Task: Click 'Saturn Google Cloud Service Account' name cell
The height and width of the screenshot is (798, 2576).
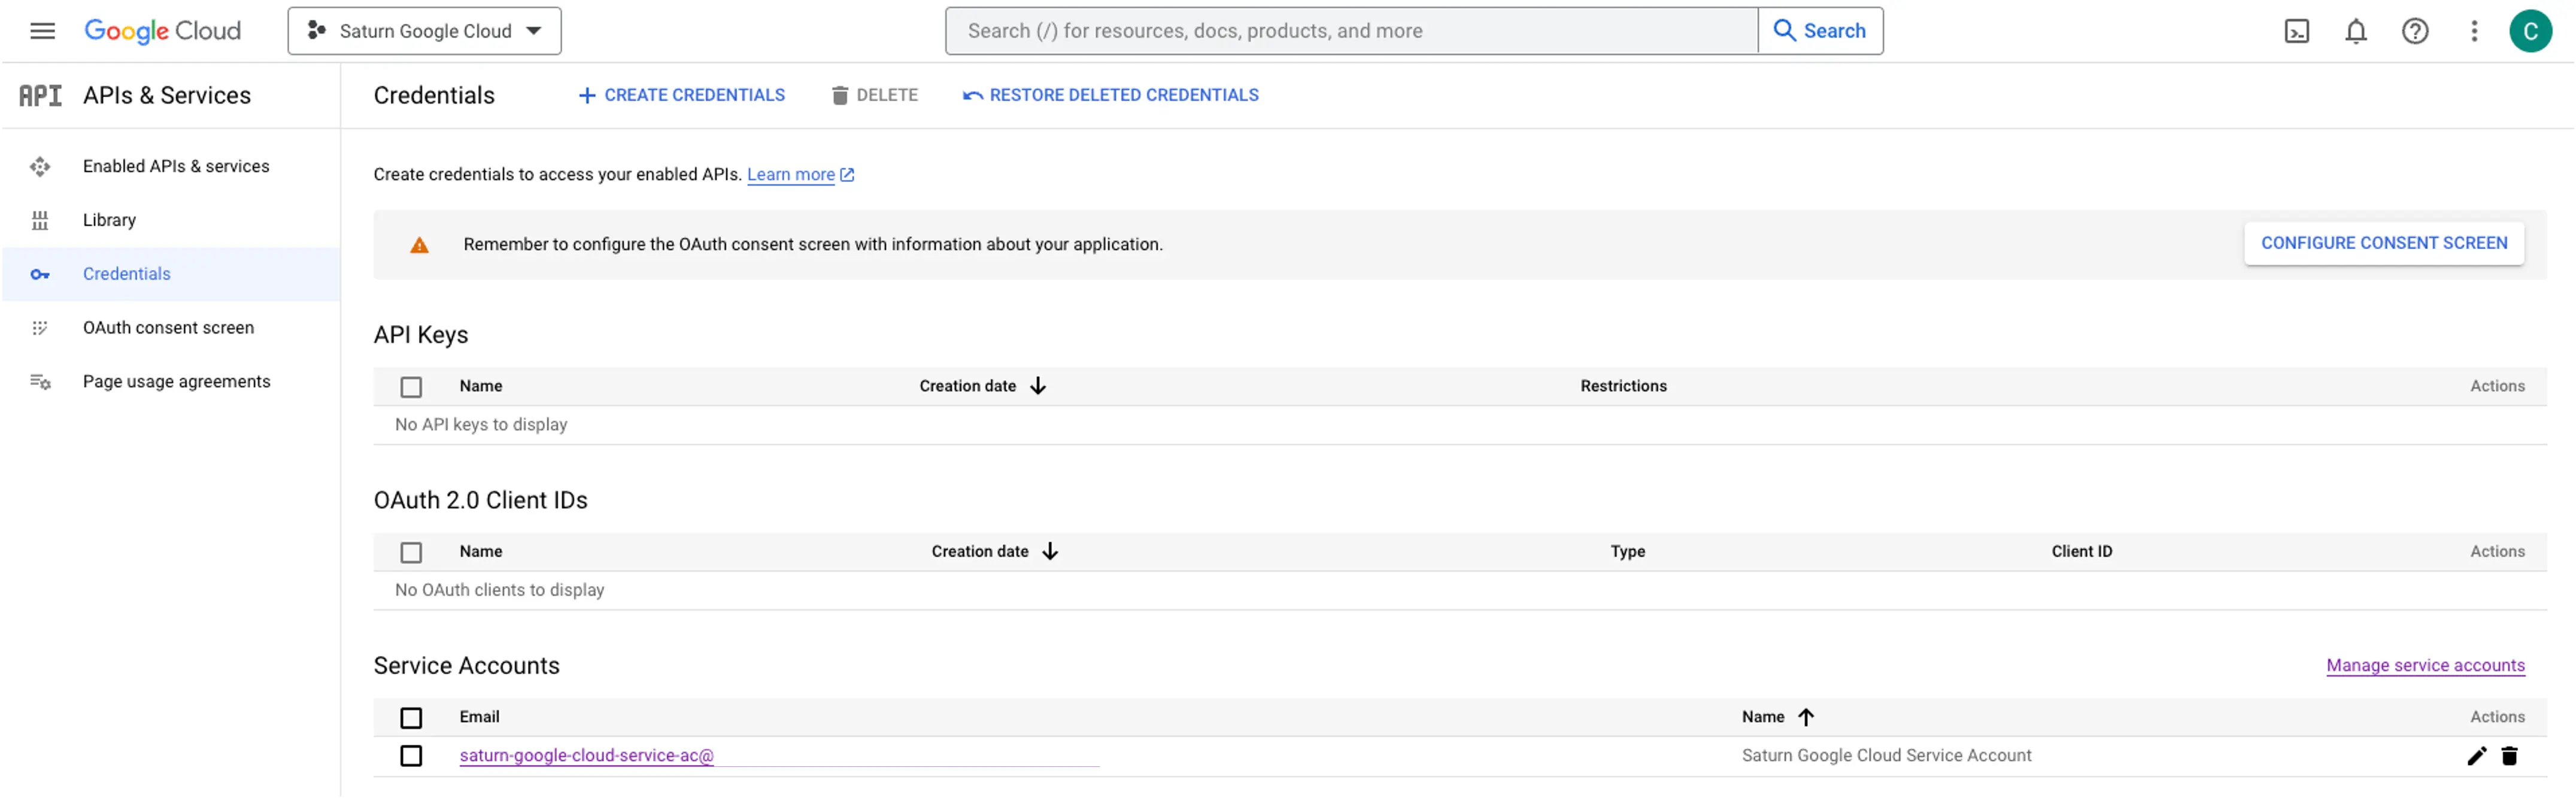Action: (x=1886, y=756)
